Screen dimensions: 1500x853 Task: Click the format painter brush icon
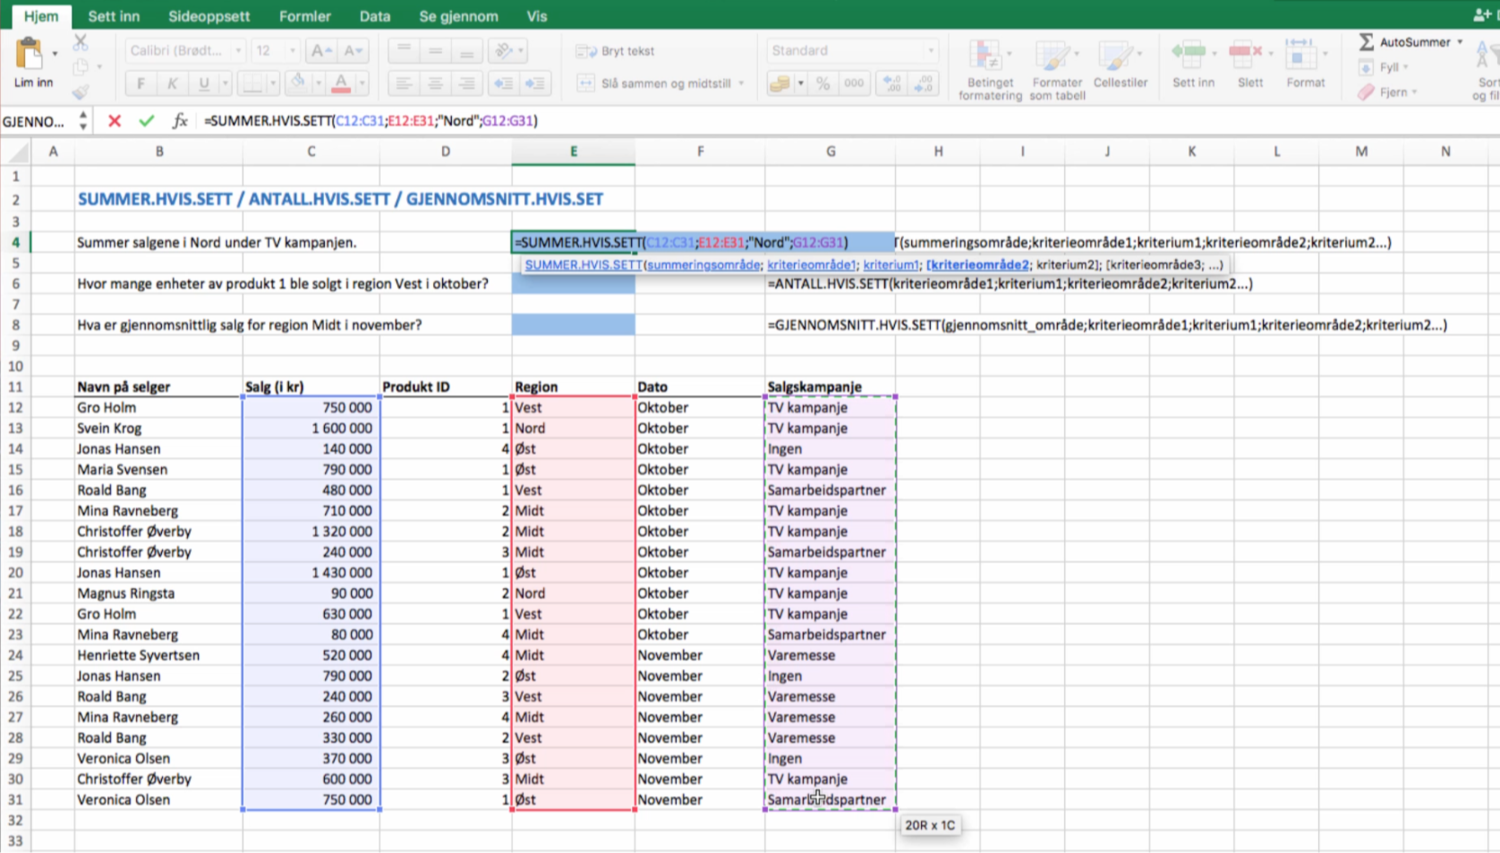(x=81, y=91)
